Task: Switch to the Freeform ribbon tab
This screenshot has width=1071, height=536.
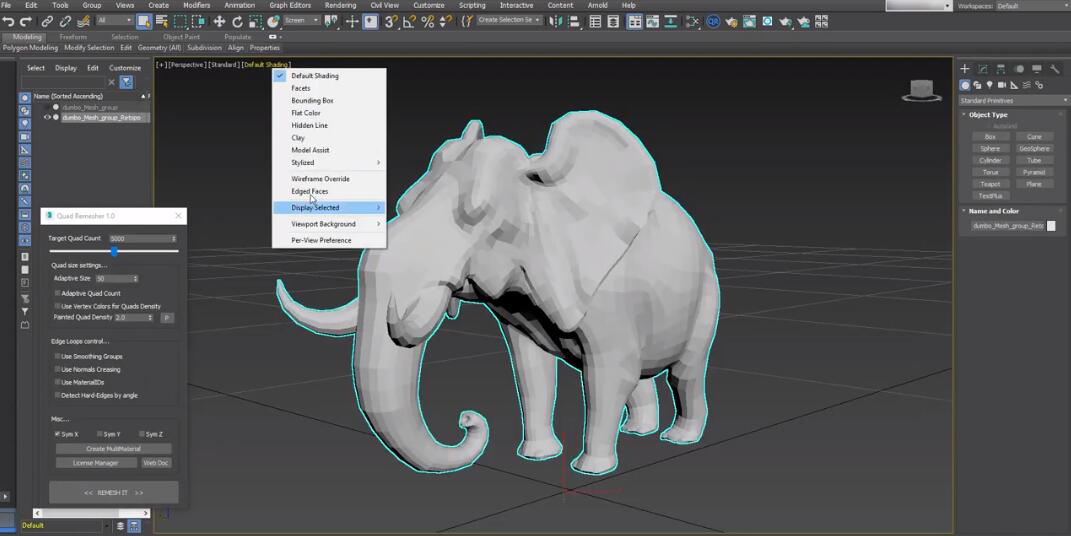Action: point(73,37)
